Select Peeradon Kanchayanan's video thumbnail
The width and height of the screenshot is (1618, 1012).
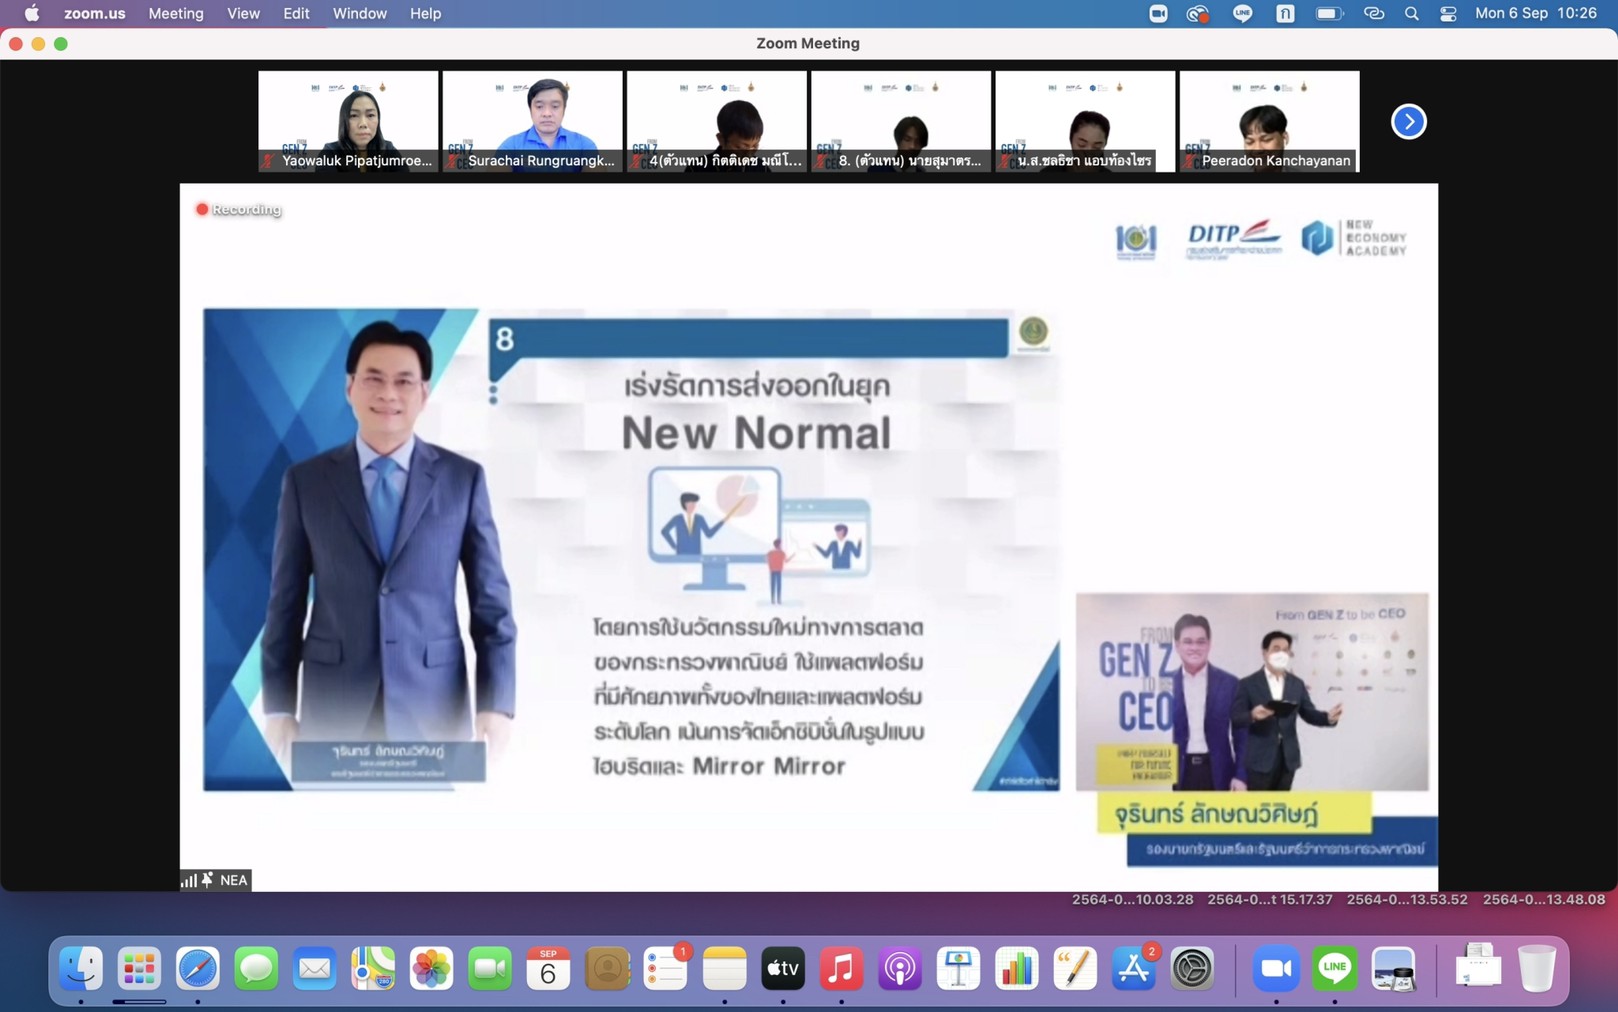pos(1269,121)
